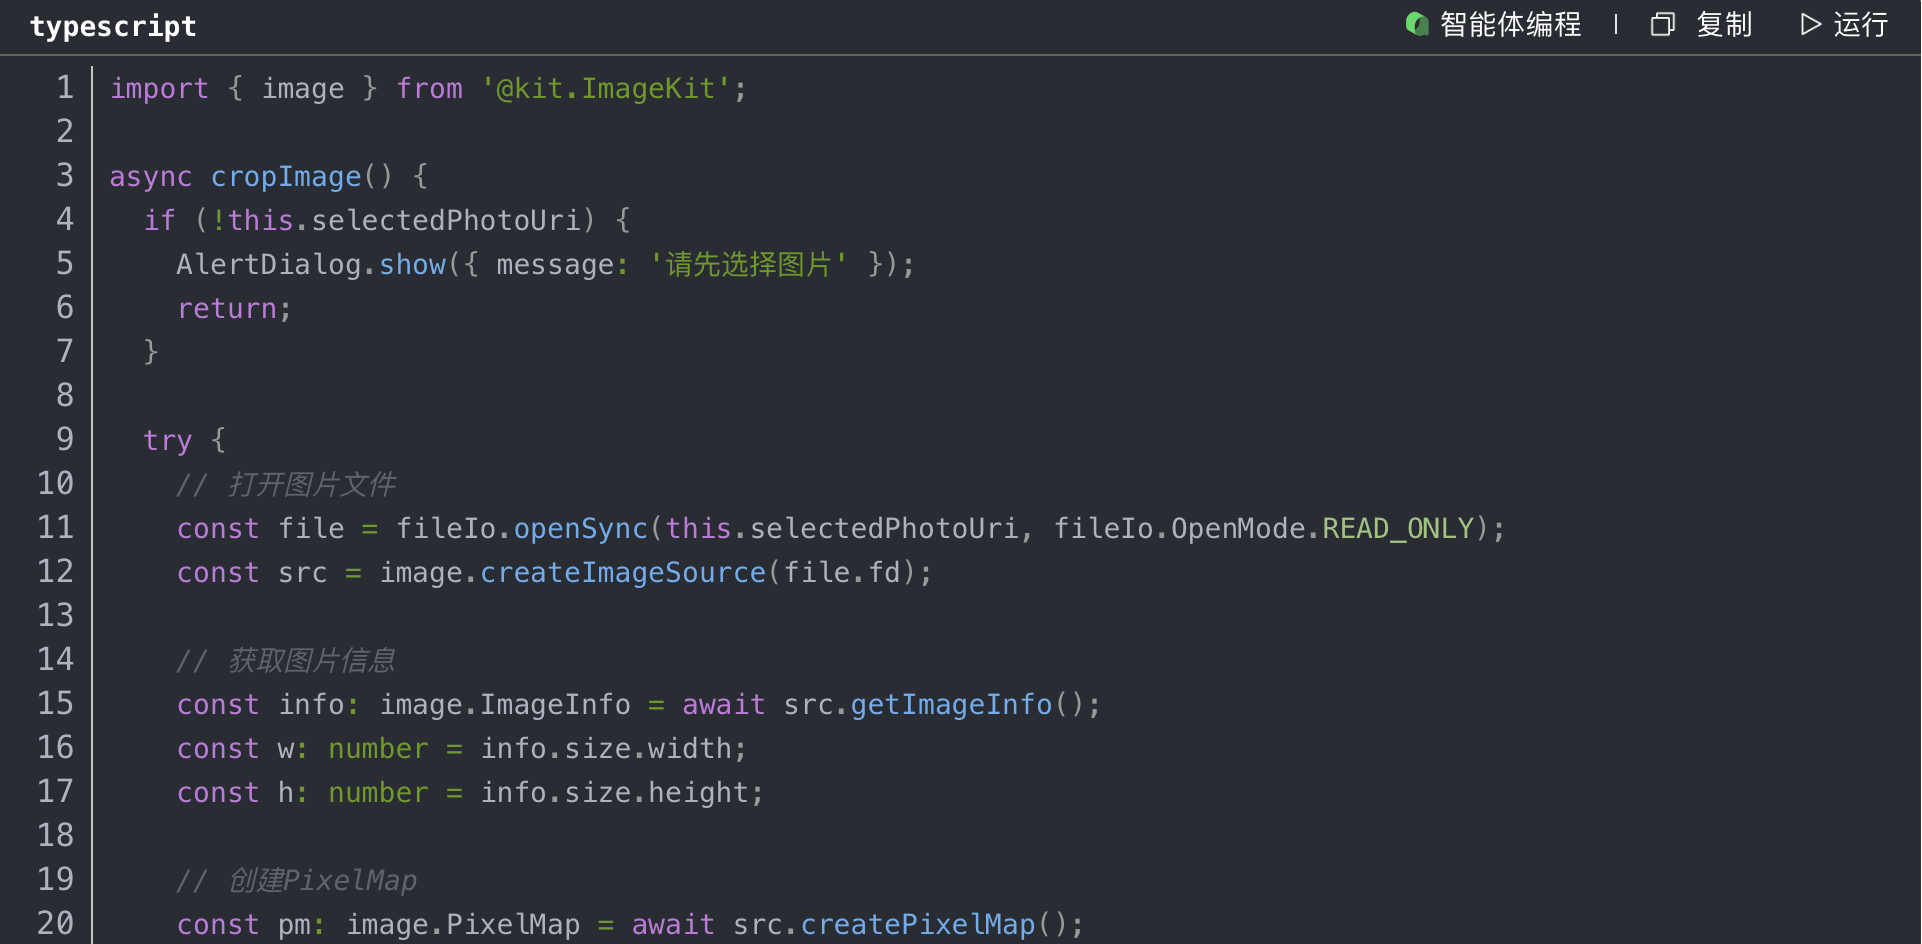Click the from keyword on line 1
1922x944 pixels.
pyautogui.click(x=430, y=89)
